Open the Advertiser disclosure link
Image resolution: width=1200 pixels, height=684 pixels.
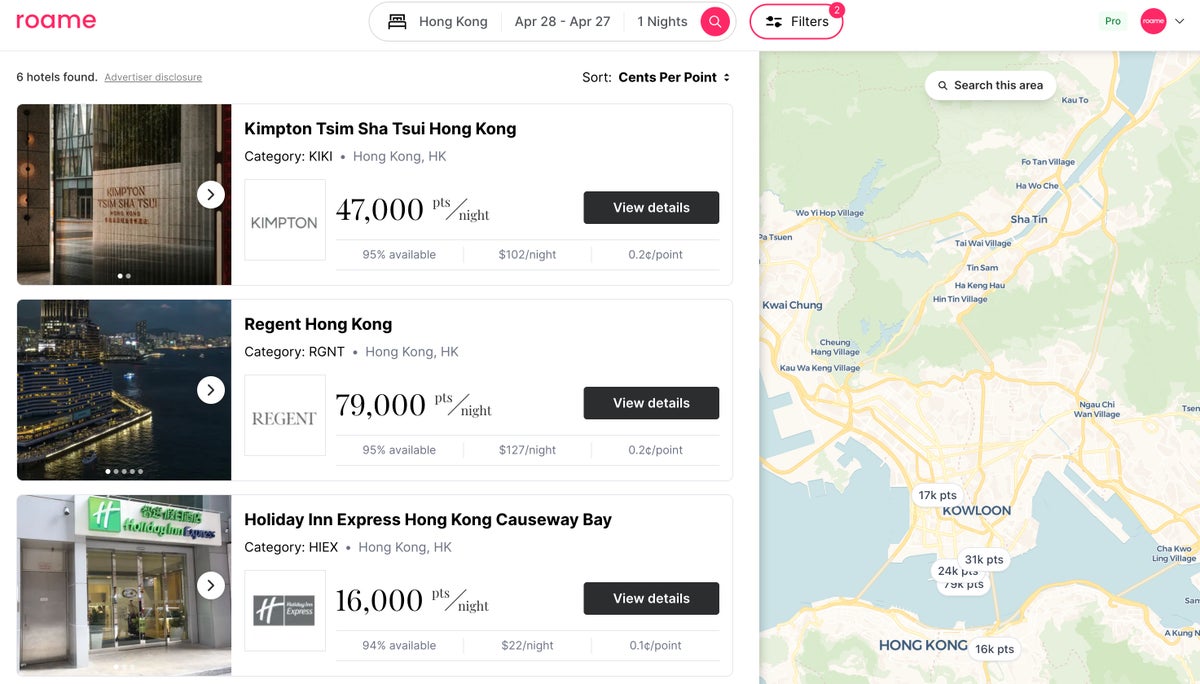point(153,77)
